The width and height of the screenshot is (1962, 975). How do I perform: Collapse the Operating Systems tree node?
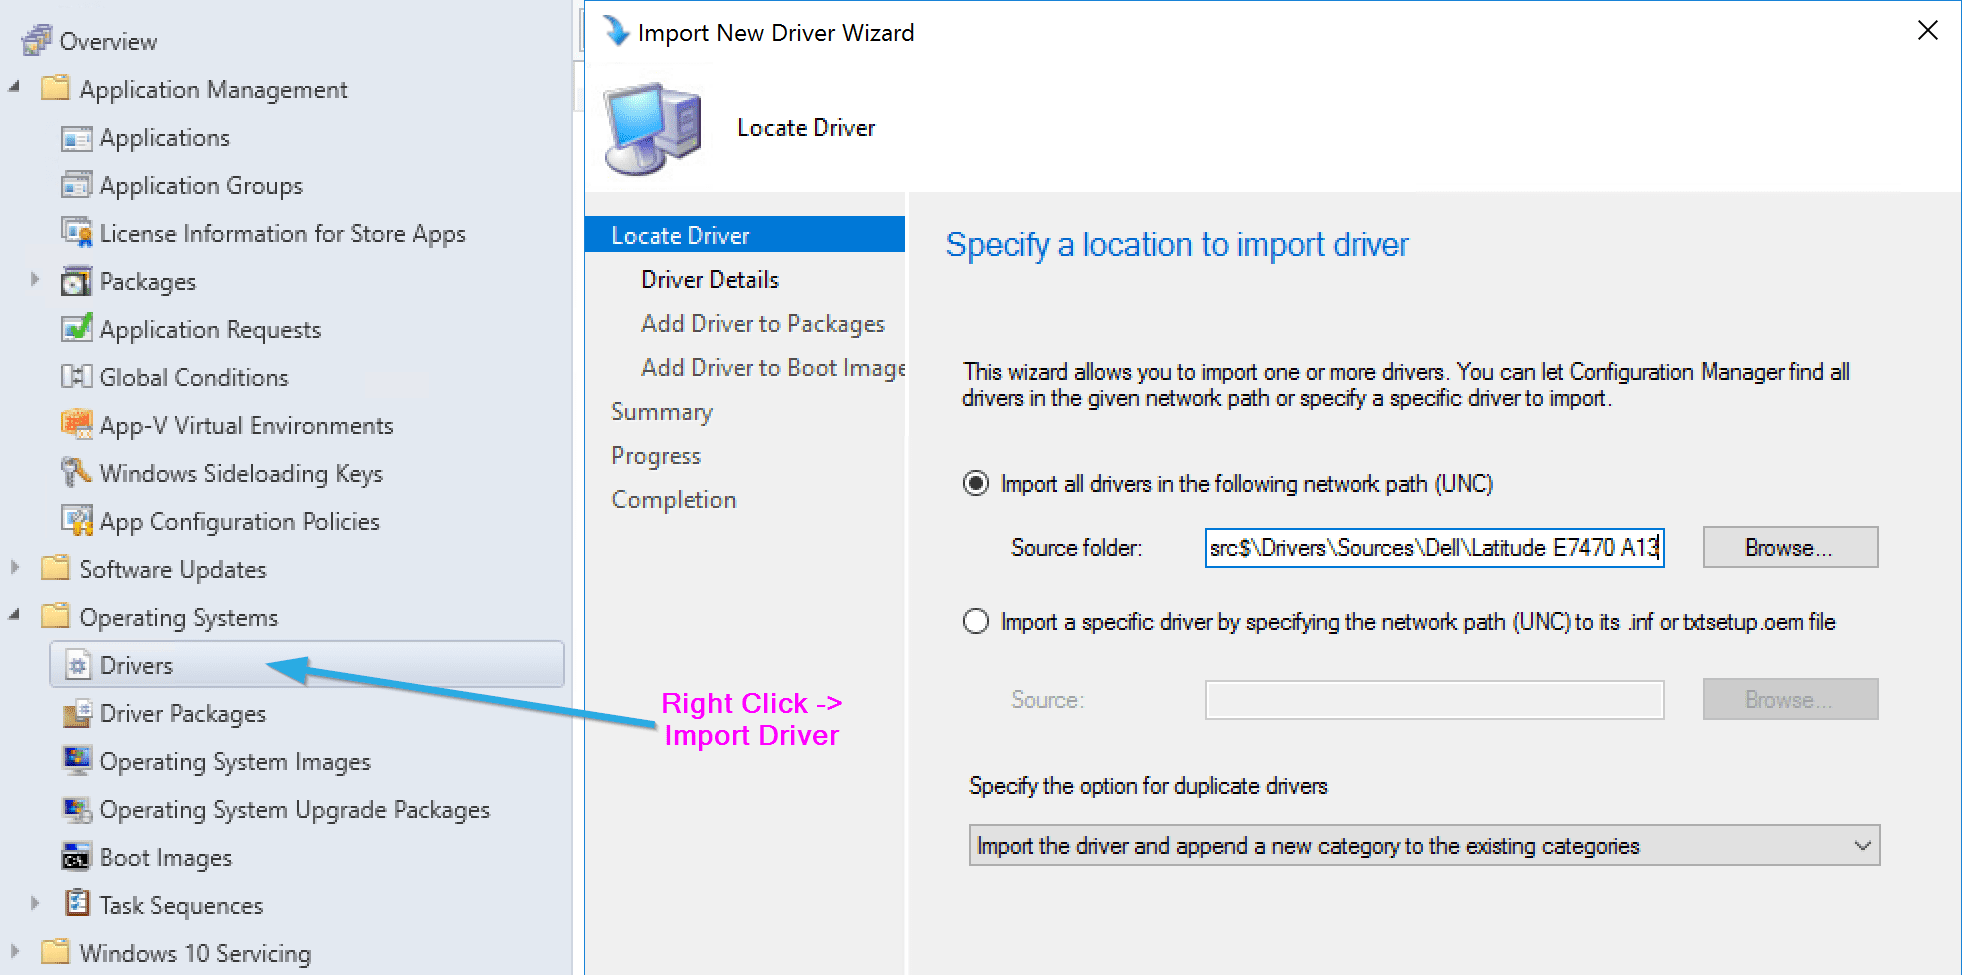[14, 616]
